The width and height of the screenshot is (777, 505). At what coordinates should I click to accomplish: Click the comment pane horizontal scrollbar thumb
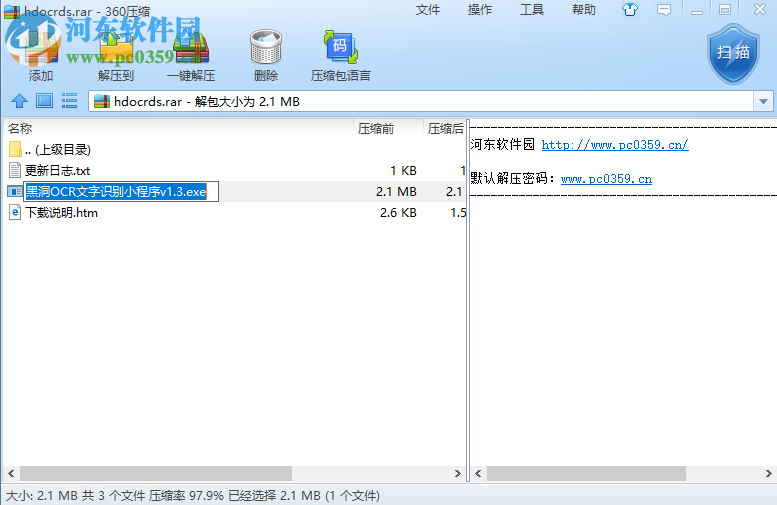(586, 473)
